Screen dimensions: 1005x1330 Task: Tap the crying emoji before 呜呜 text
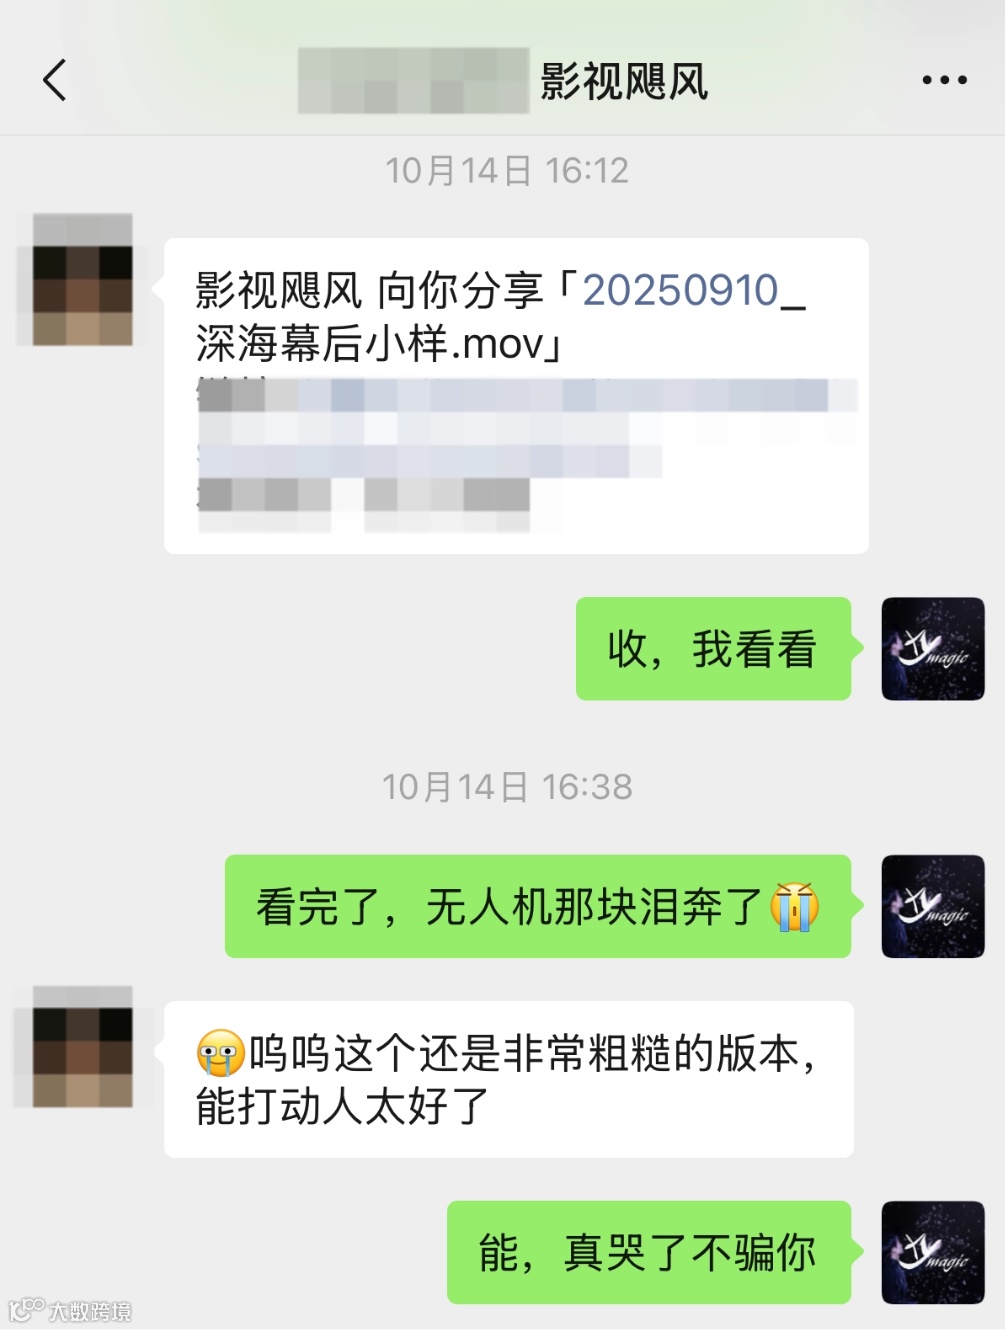pyautogui.click(x=221, y=1053)
